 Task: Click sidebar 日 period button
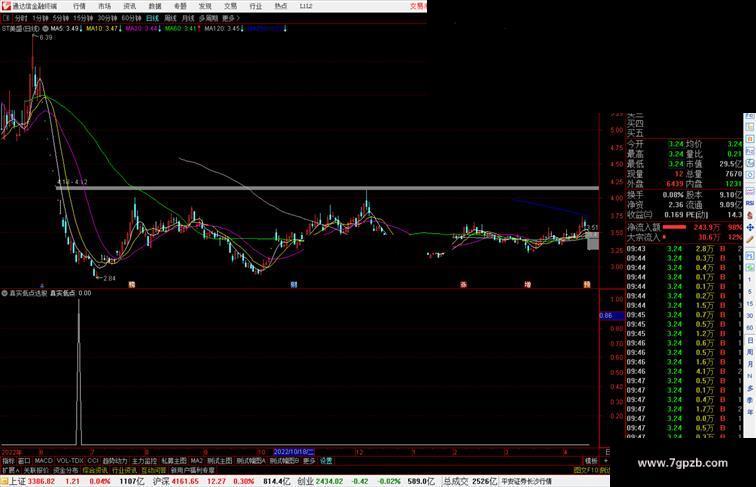(750, 340)
